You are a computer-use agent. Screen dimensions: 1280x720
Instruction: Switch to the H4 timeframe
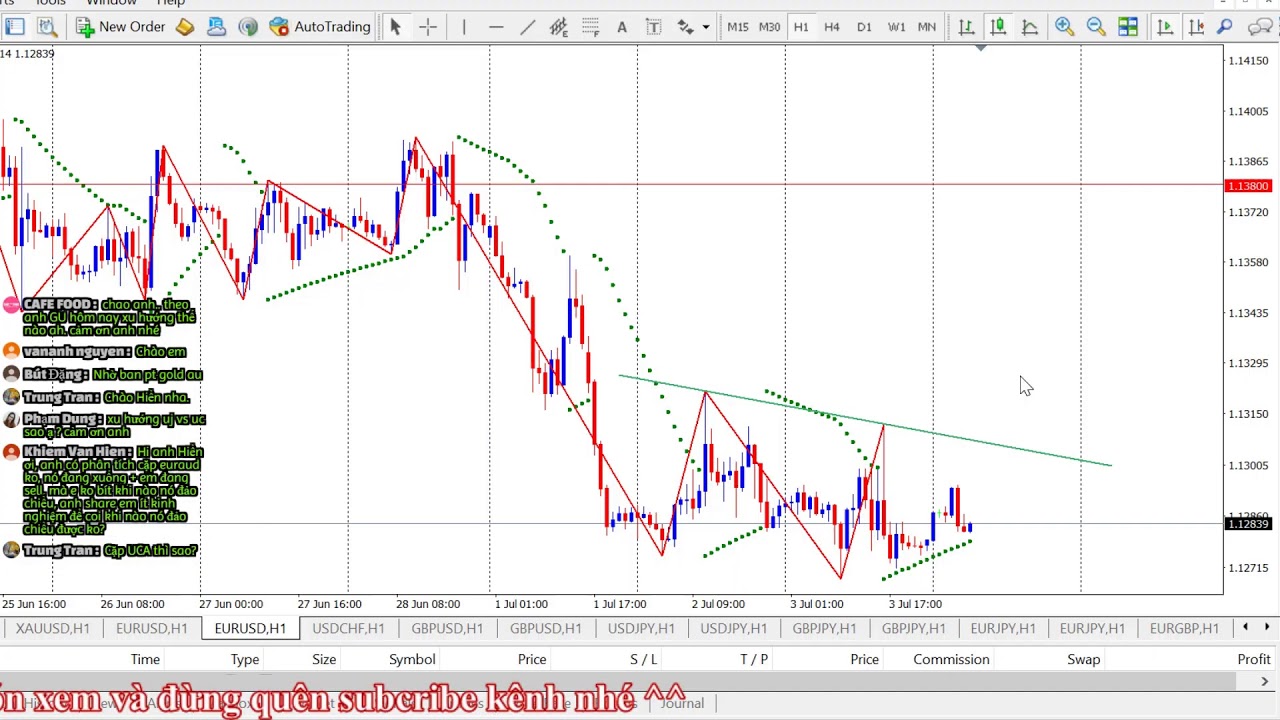click(832, 27)
